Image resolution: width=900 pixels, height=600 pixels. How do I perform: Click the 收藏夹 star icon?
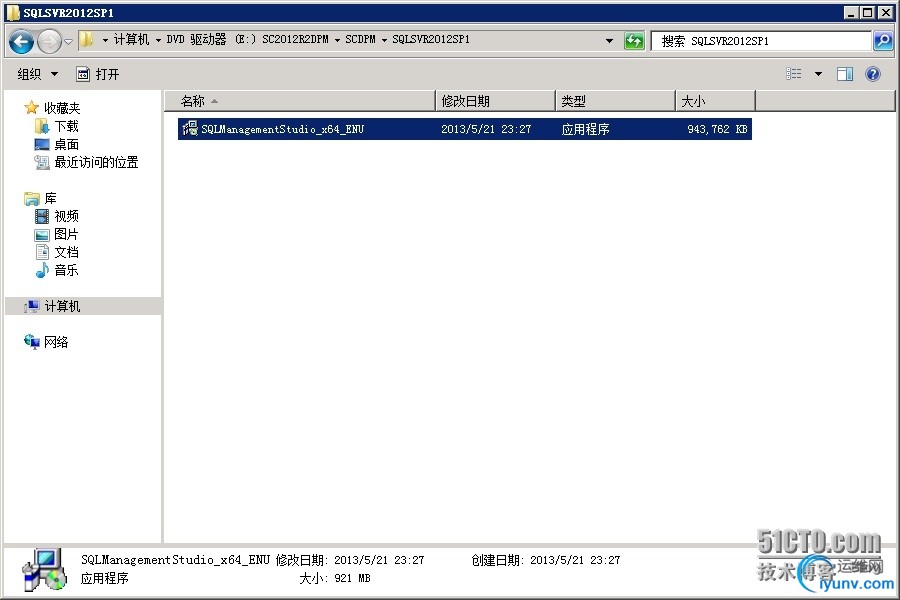point(31,107)
